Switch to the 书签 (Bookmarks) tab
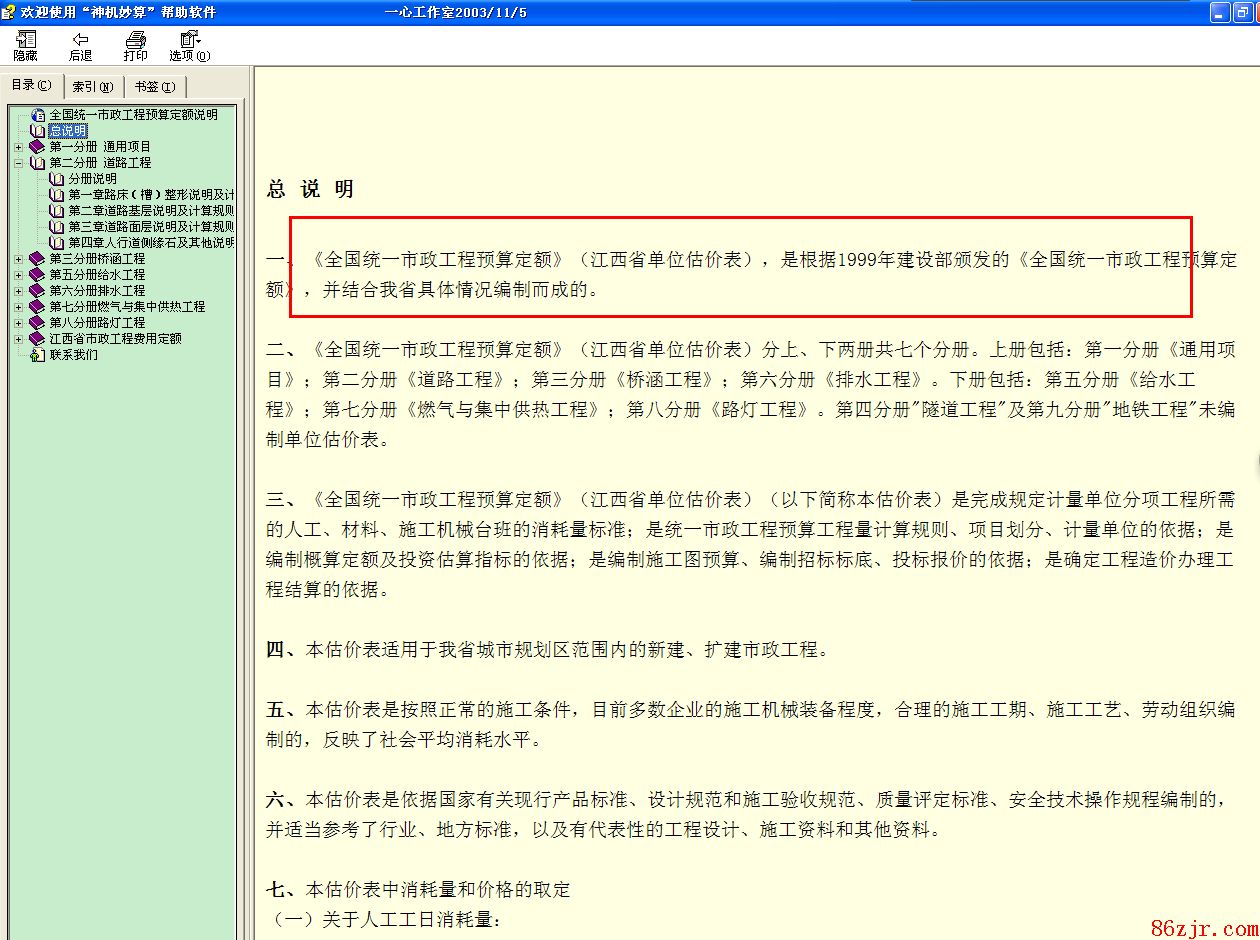The height and width of the screenshot is (940, 1260). [x=155, y=86]
